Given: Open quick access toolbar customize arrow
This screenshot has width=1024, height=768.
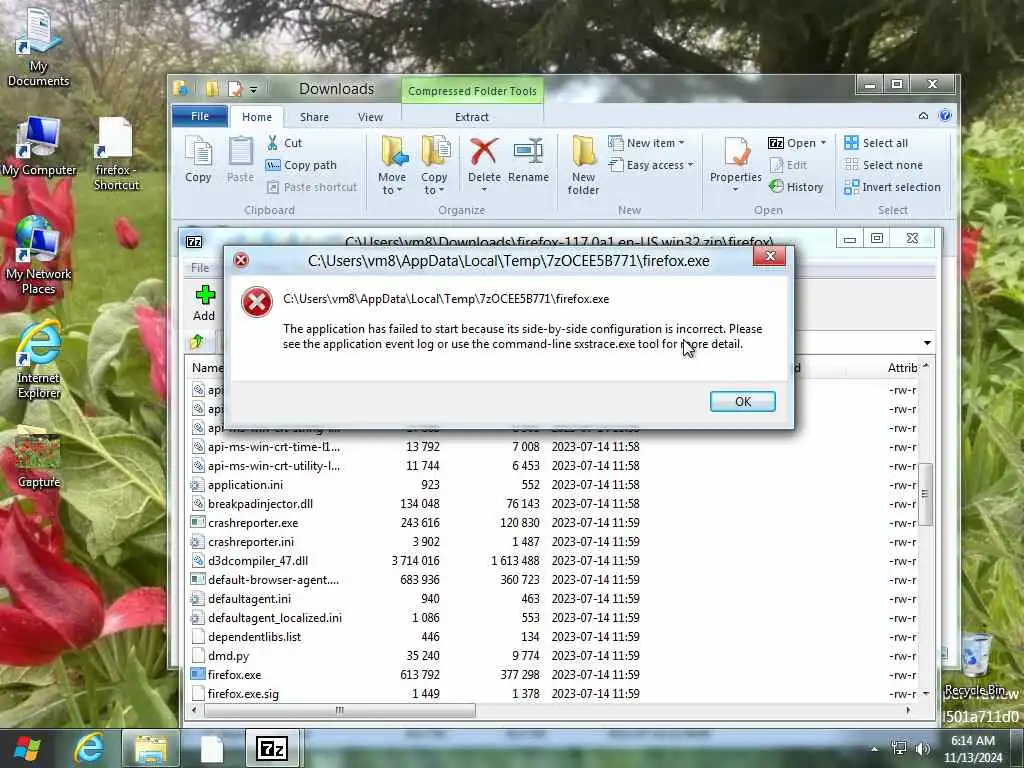Looking at the screenshot, I should point(253,89).
